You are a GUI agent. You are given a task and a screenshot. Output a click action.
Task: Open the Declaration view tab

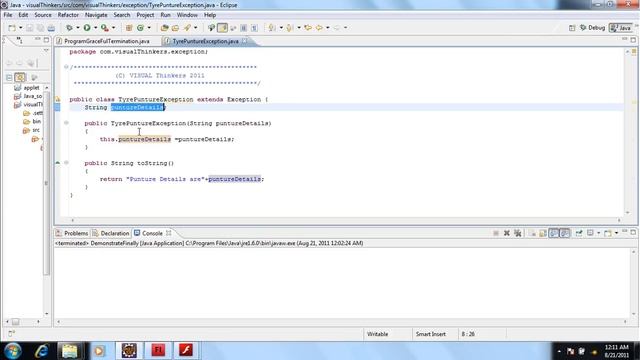pos(111,233)
